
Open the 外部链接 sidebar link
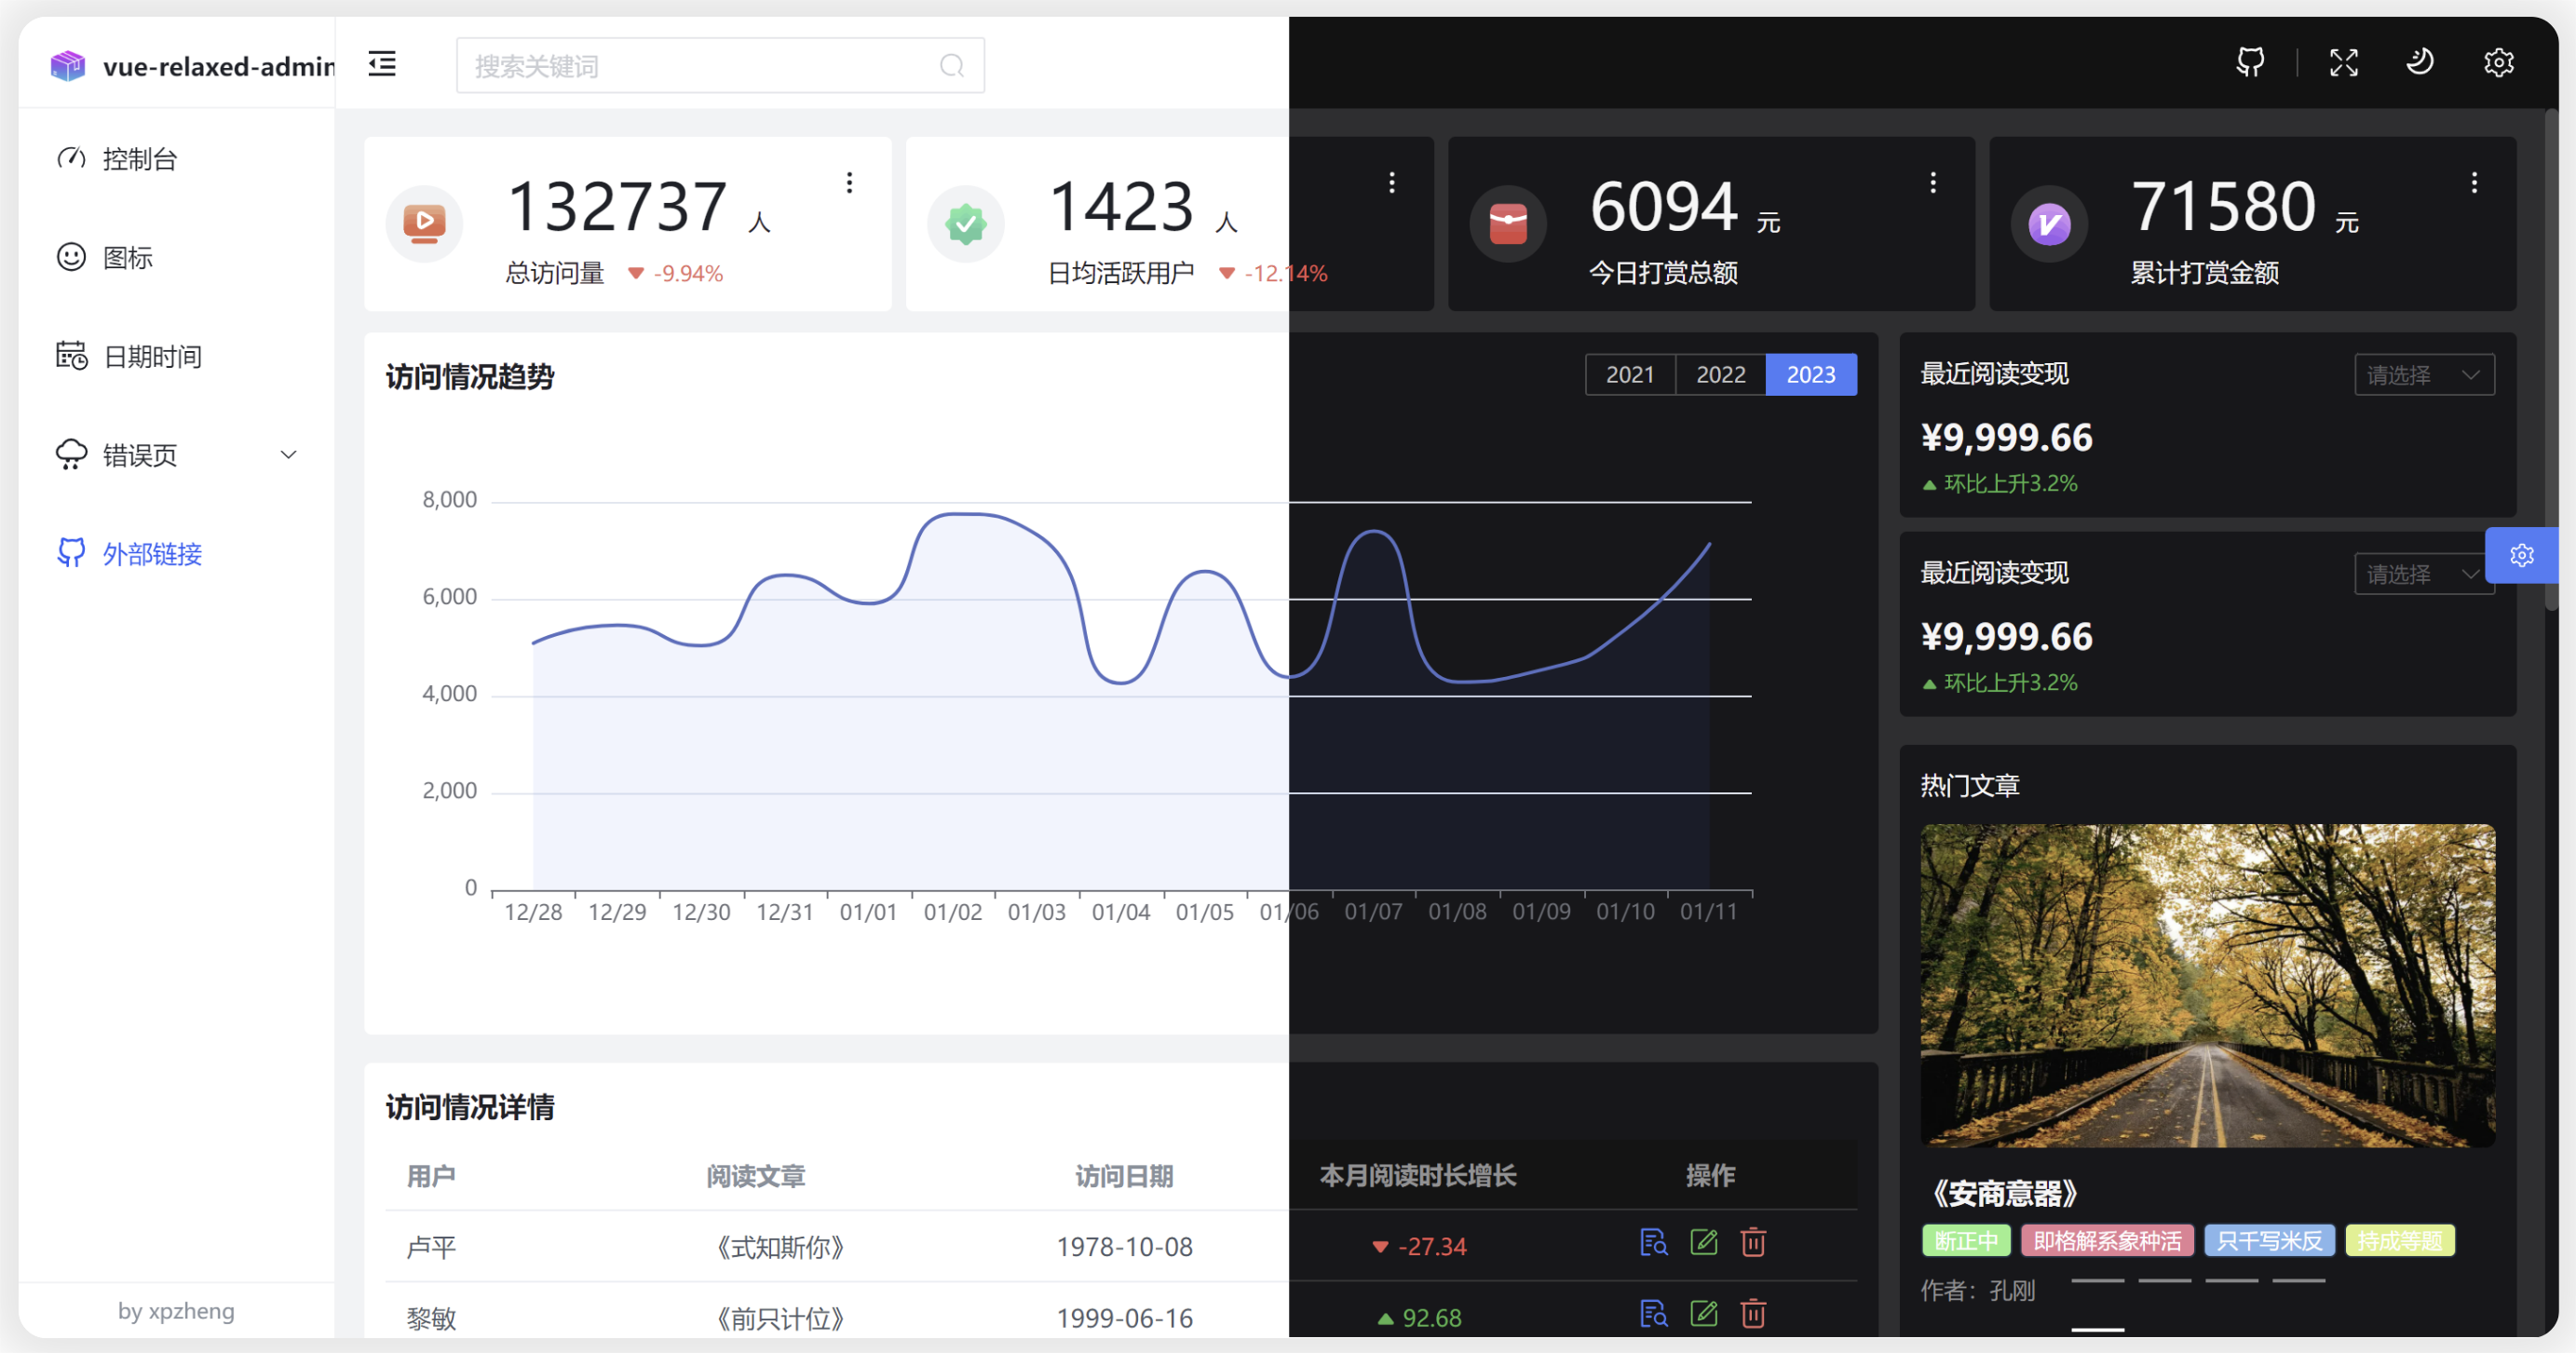152,554
